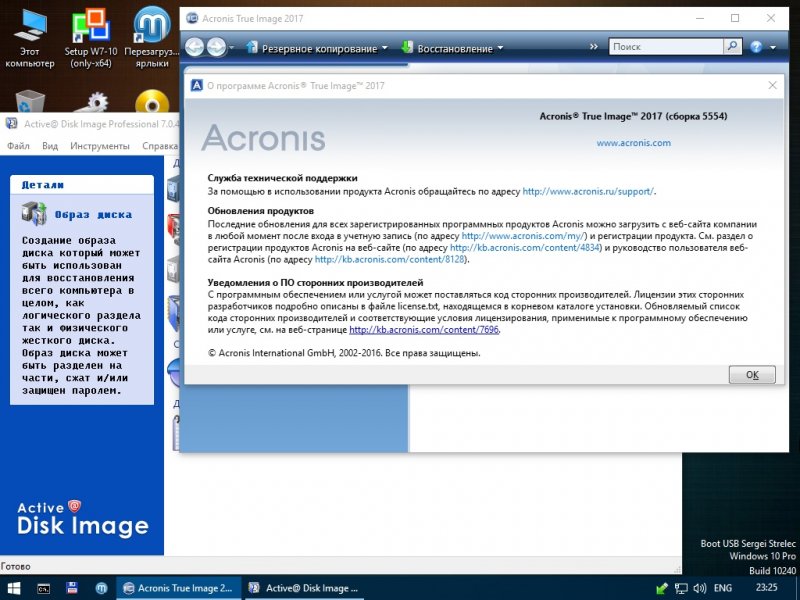Switch to the Acronis True Image taskbar button
The image size is (800, 600).
coord(179,588)
